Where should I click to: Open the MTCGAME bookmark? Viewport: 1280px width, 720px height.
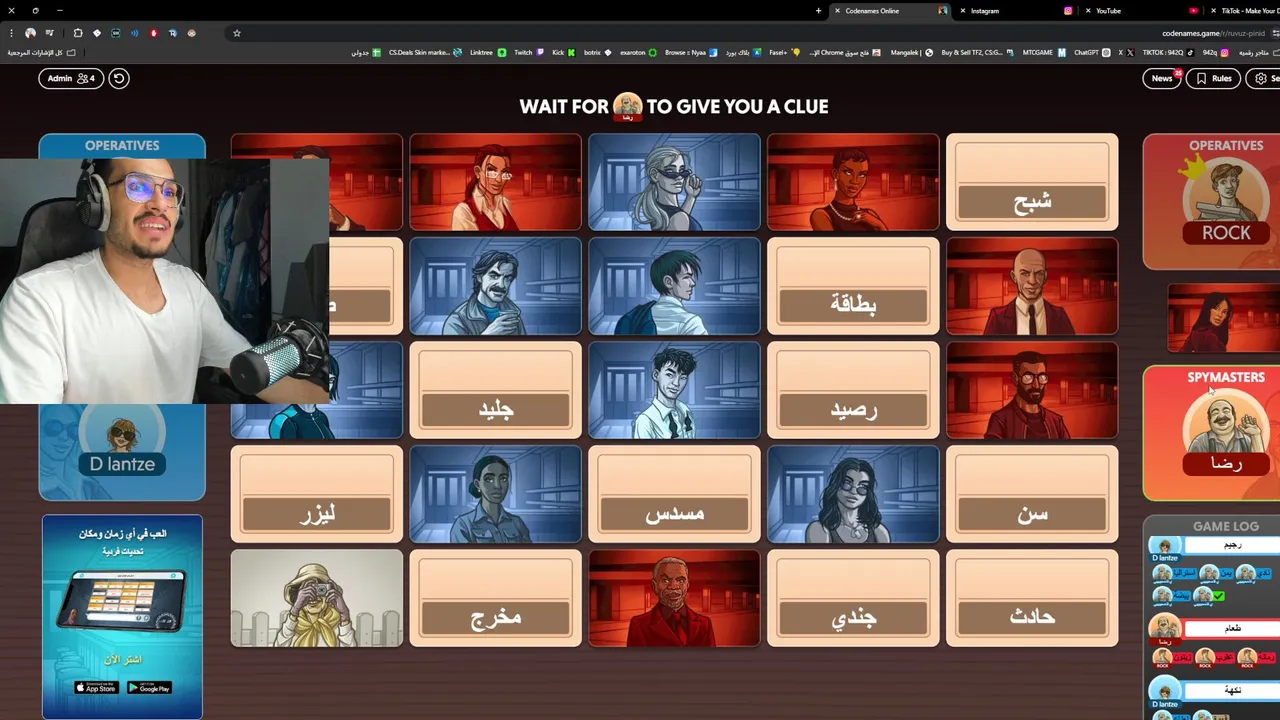tap(1044, 52)
